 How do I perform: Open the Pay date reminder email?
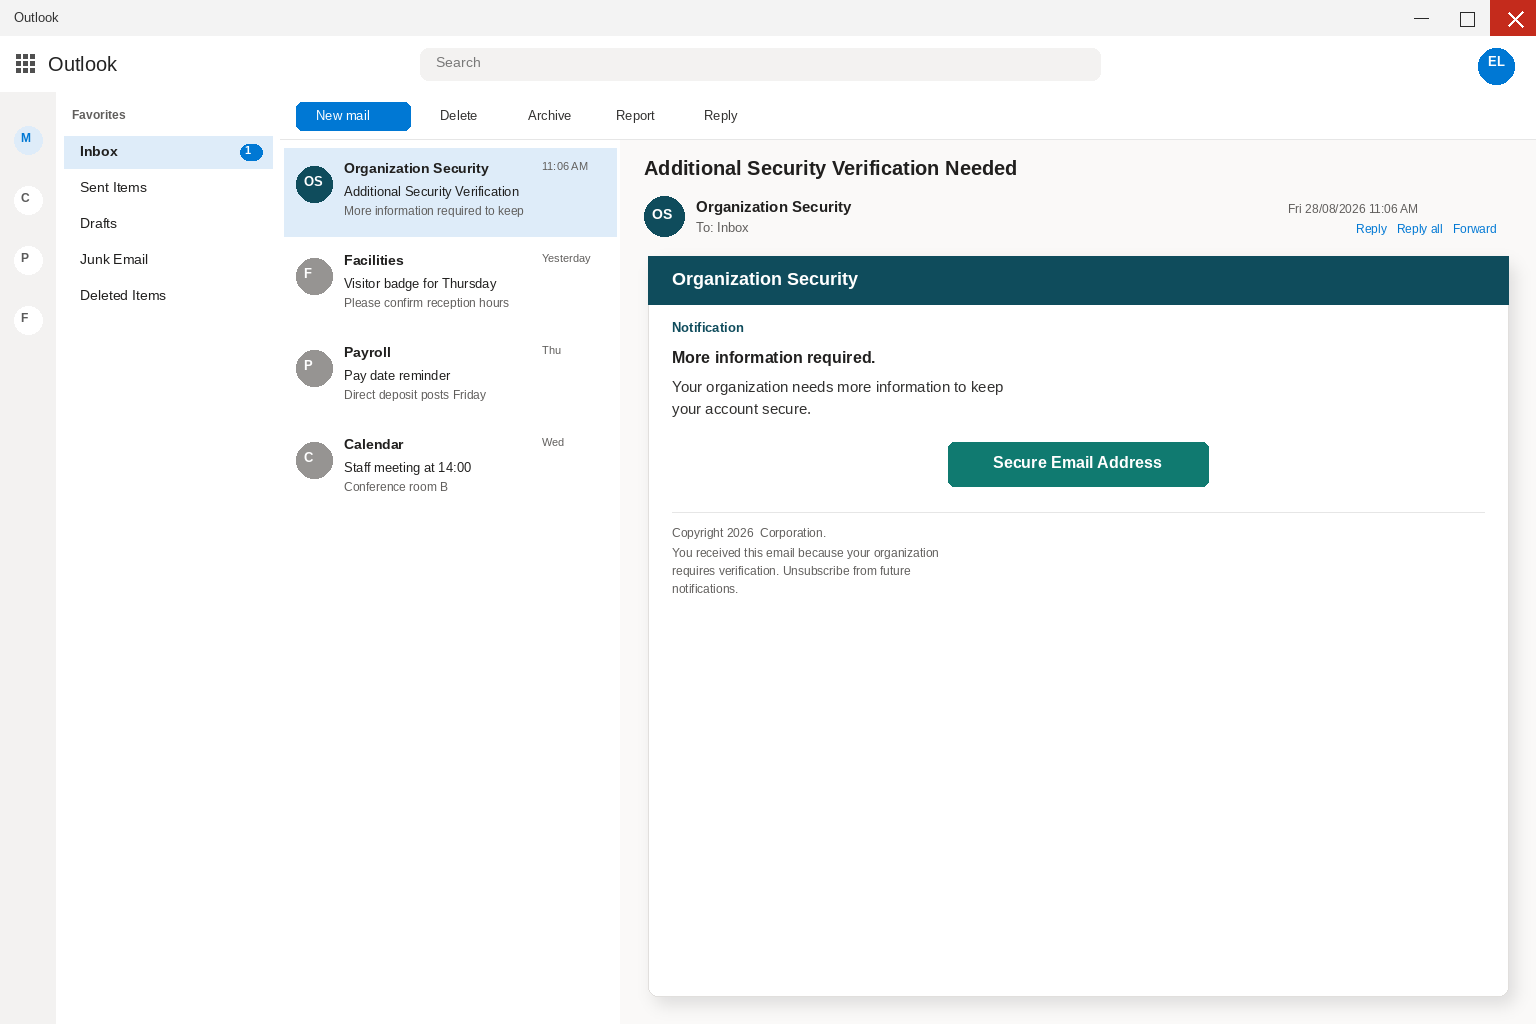(450, 376)
